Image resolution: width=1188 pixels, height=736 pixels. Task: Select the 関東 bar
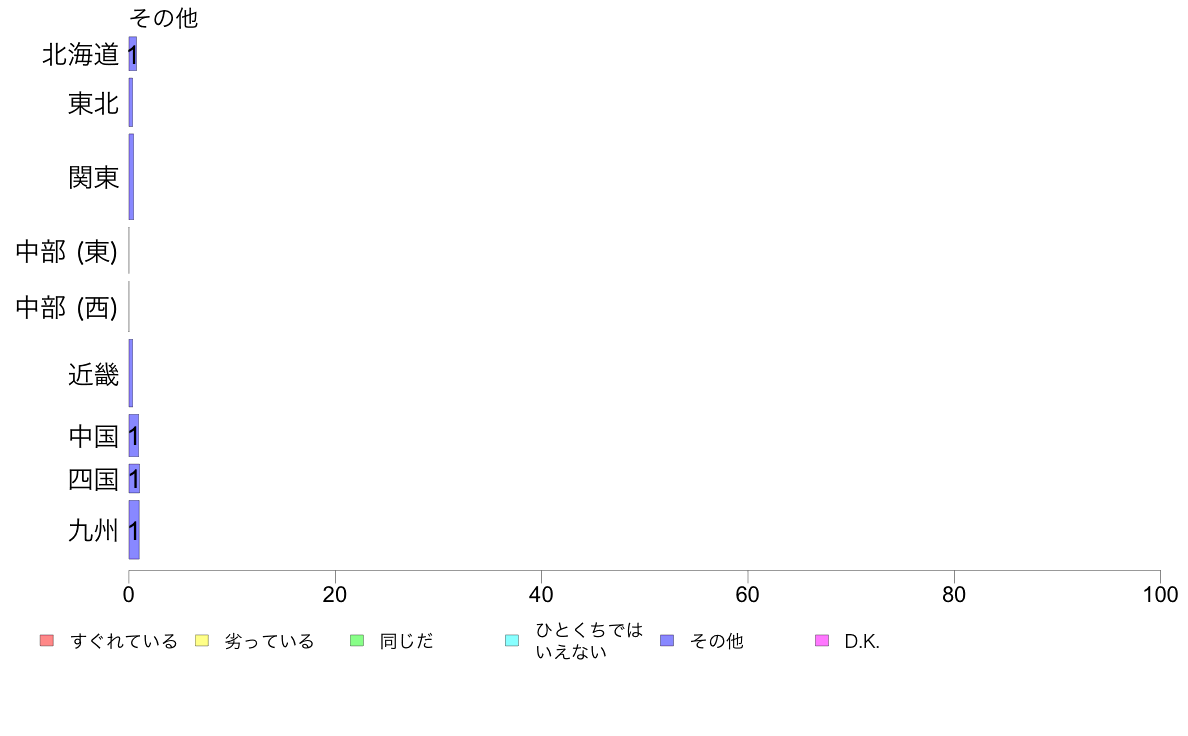(131, 177)
